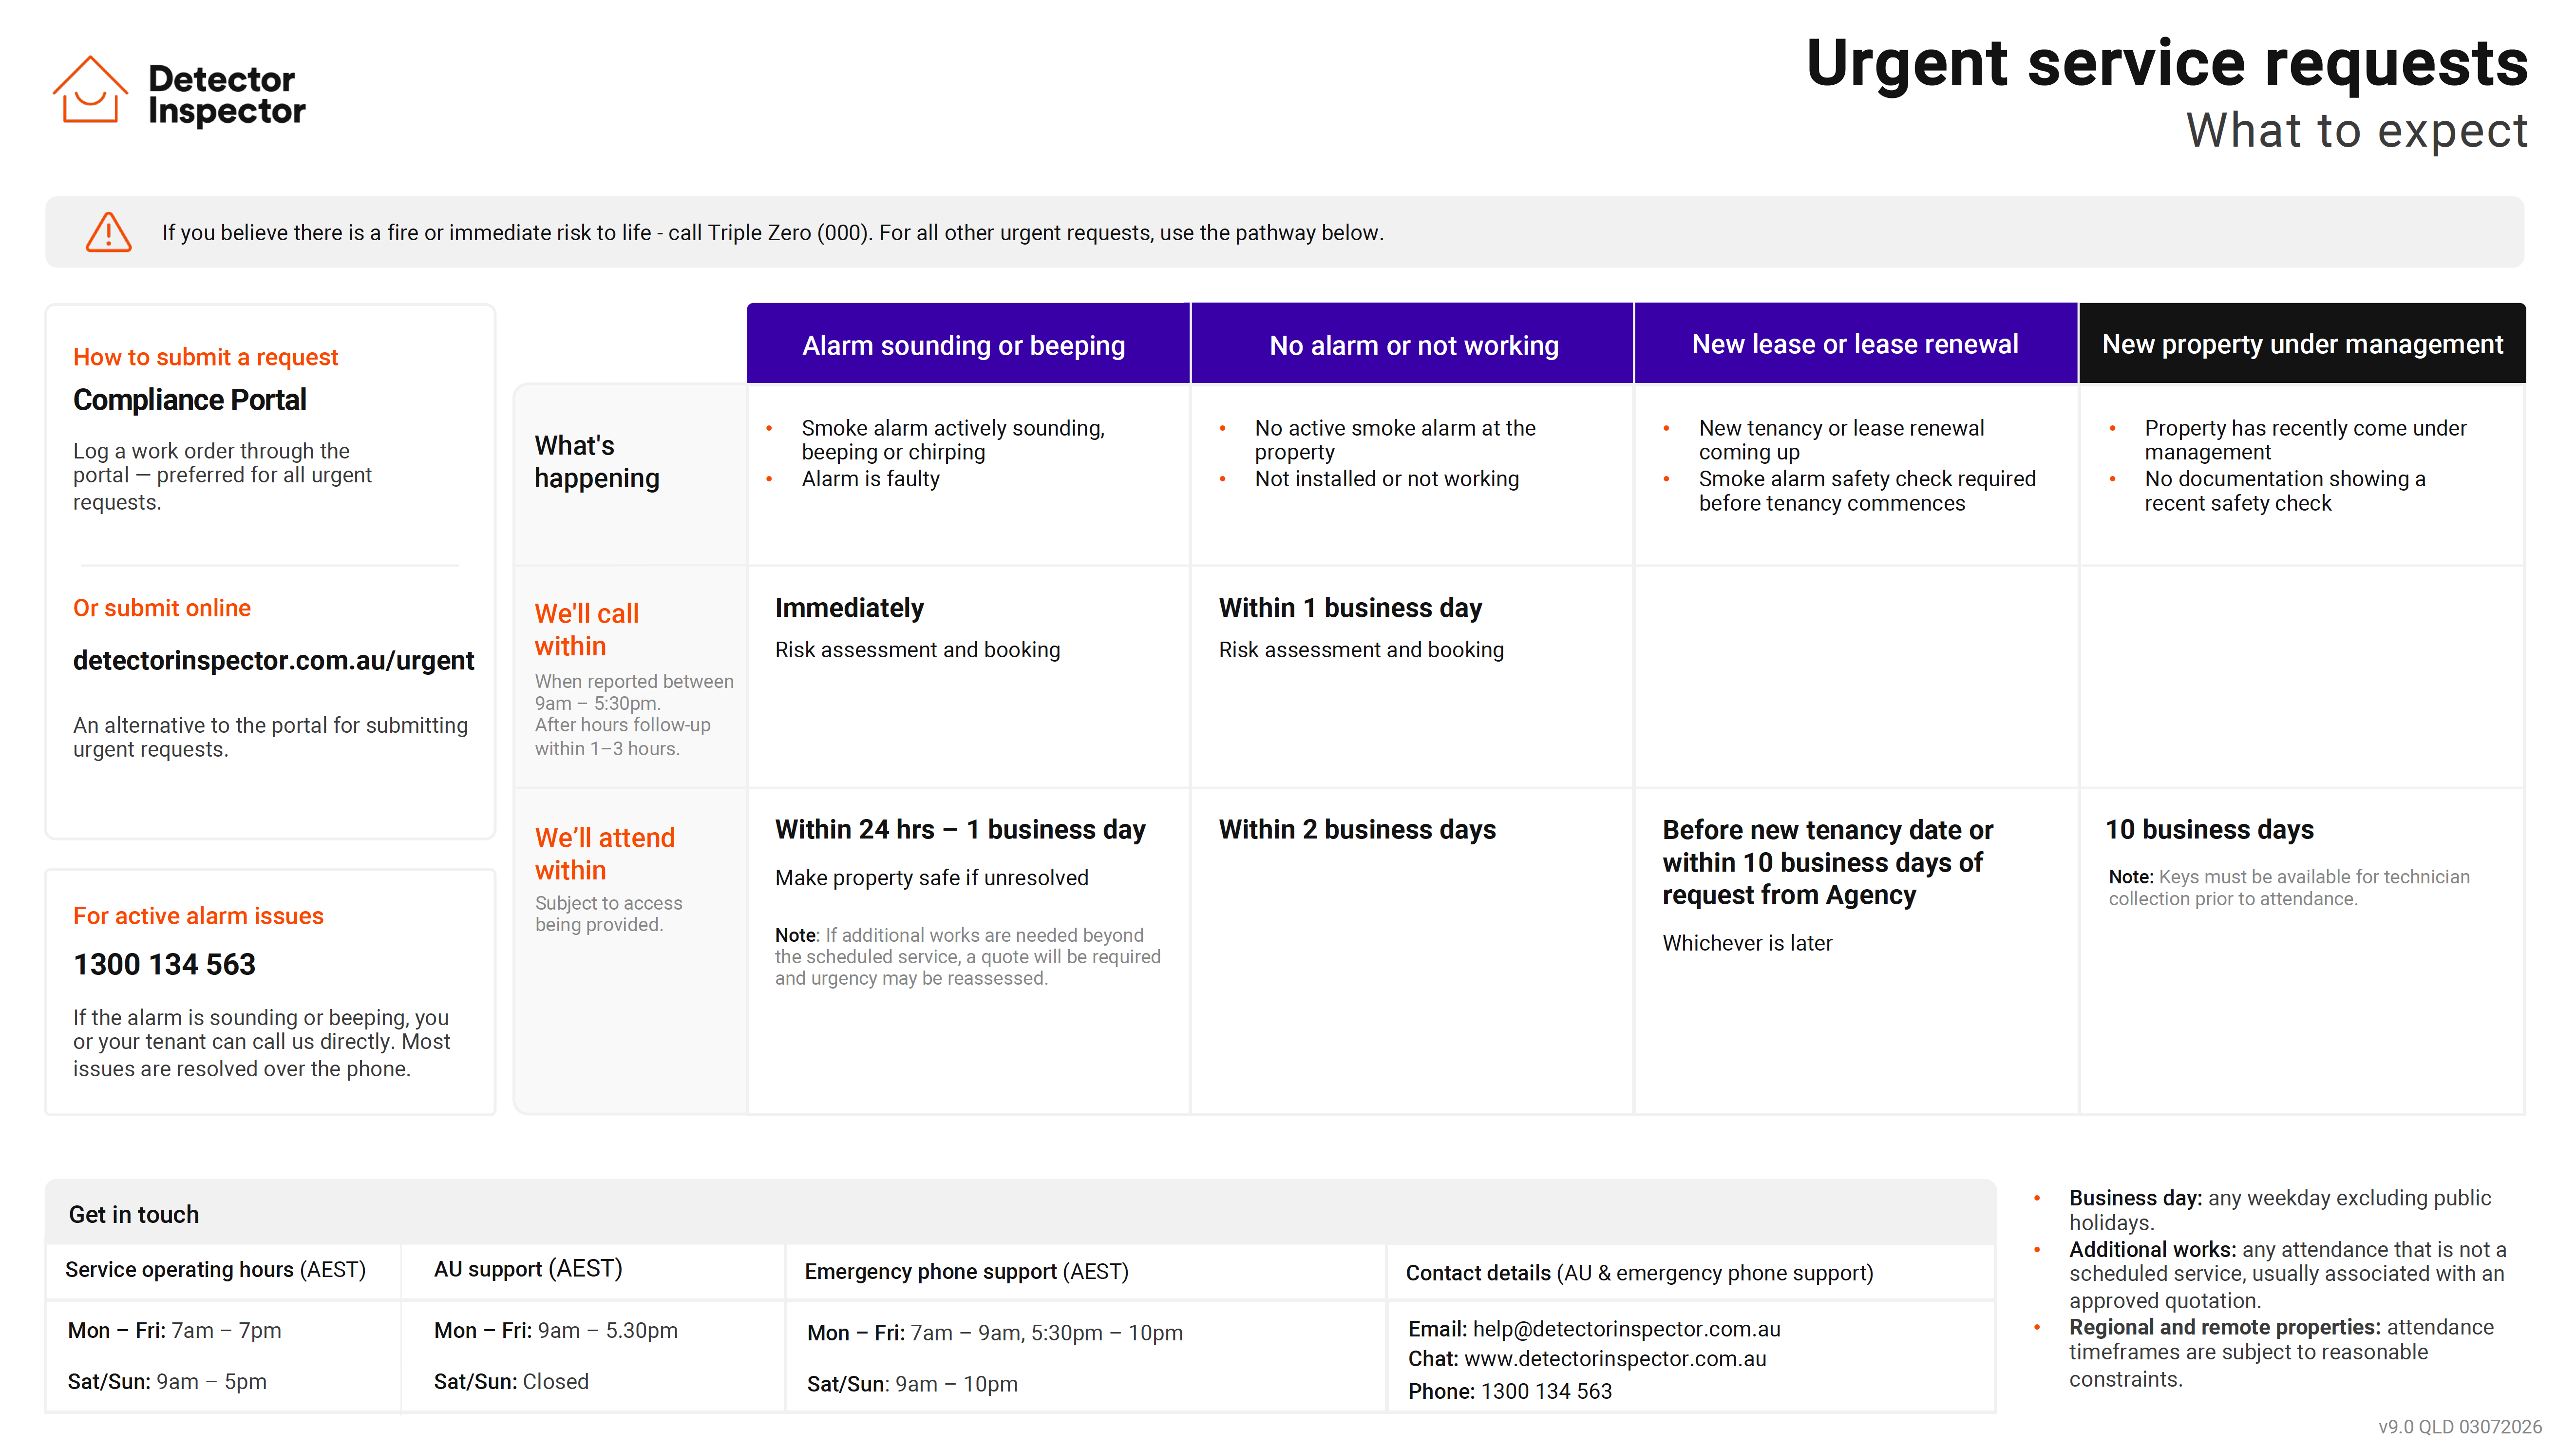Click the Emergency phone support column header
Image resolution: width=2576 pixels, height=1449 pixels.
pos(966,1272)
